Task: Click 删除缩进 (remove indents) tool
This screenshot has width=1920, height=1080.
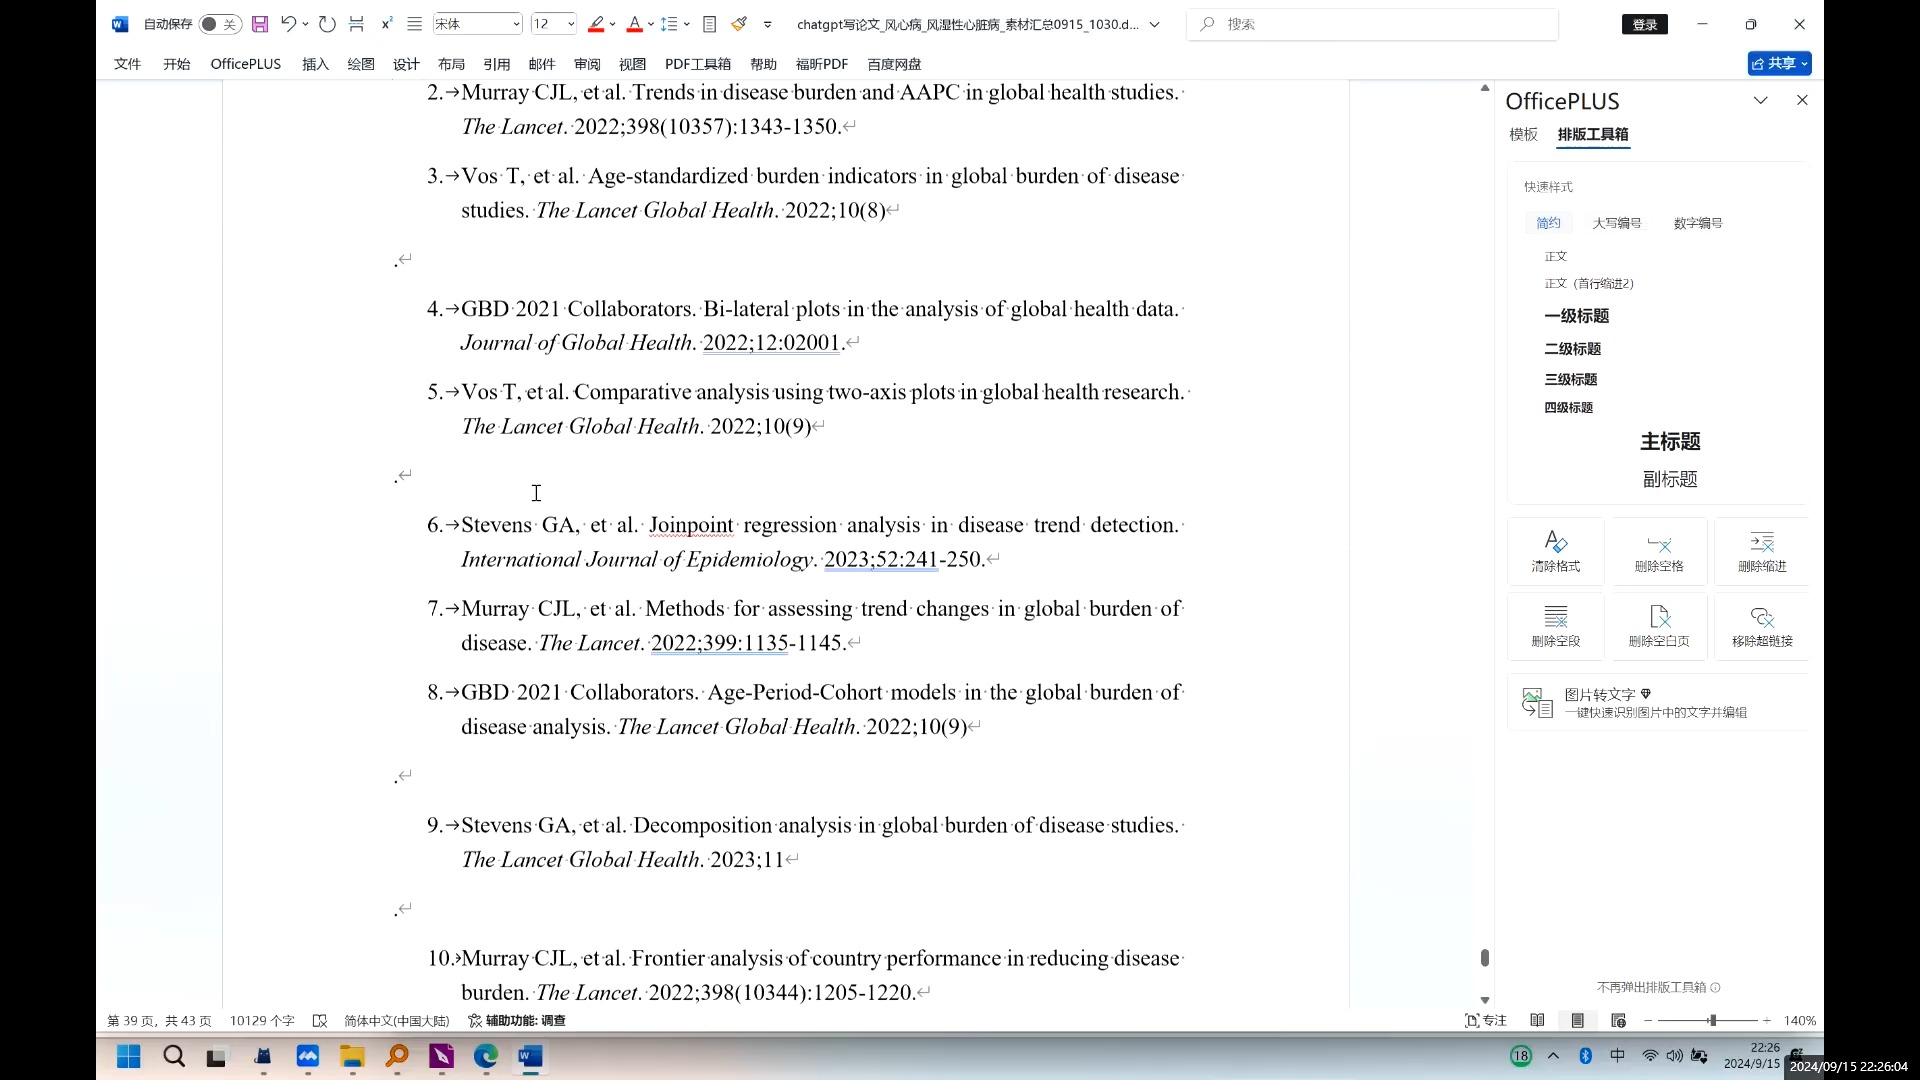Action: [1762, 551]
